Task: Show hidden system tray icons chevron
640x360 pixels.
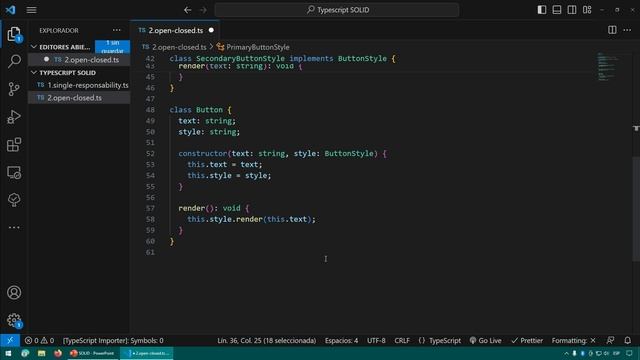Action: pyautogui.click(x=566, y=353)
